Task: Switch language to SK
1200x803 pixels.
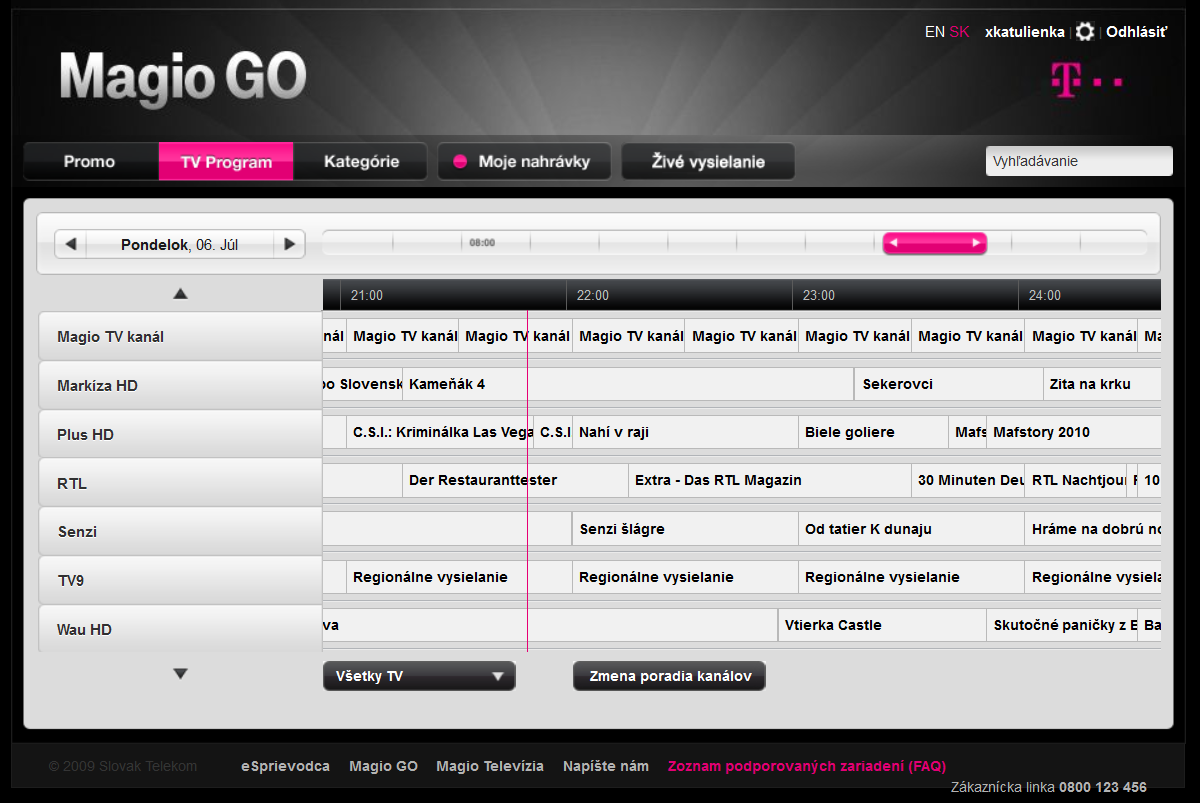Action: (x=960, y=32)
